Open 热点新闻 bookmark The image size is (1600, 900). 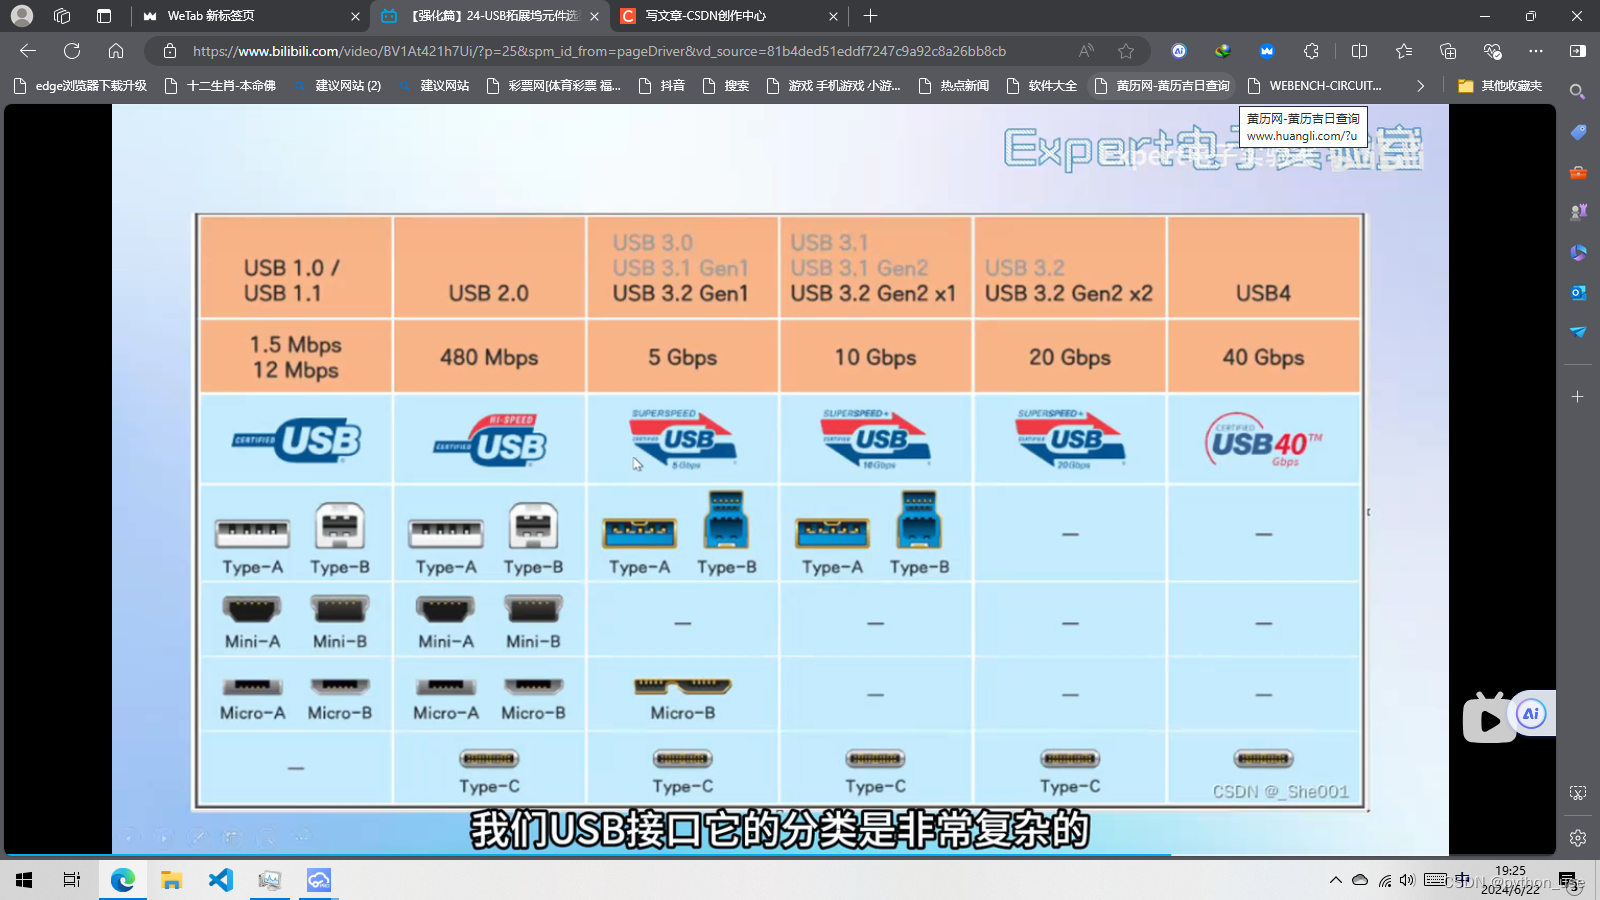click(x=953, y=86)
